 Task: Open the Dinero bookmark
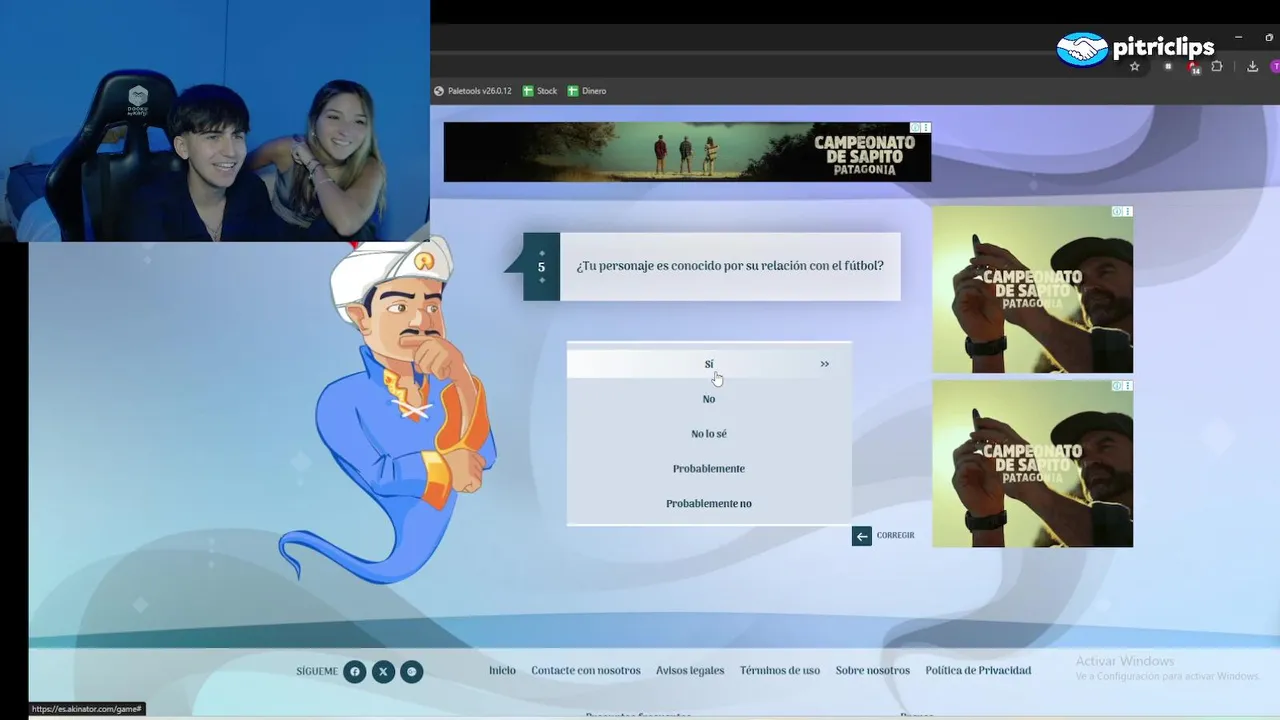pyautogui.click(x=587, y=91)
